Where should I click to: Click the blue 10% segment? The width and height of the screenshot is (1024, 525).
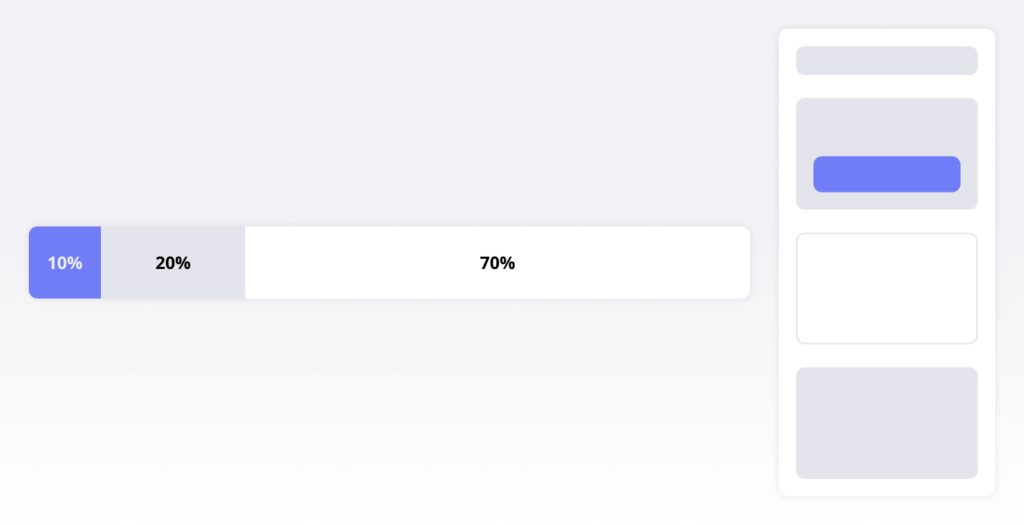click(x=65, y=262)
